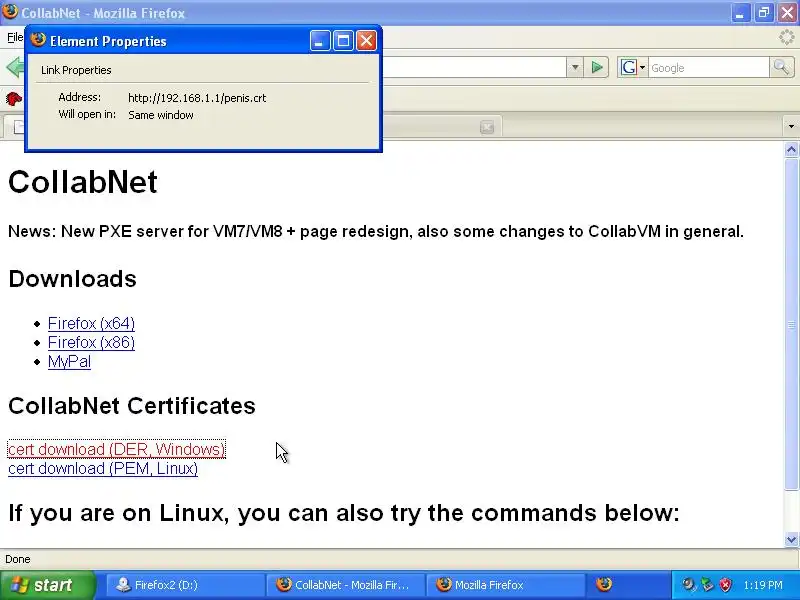
Task: Open the address bar history dropdown arrow
Action: 575,67
